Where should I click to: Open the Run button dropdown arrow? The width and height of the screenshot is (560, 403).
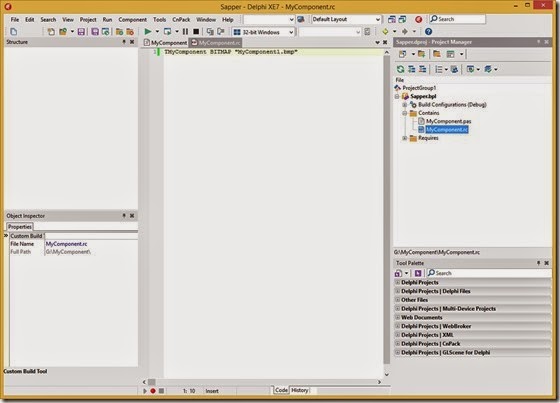[157, 32]
